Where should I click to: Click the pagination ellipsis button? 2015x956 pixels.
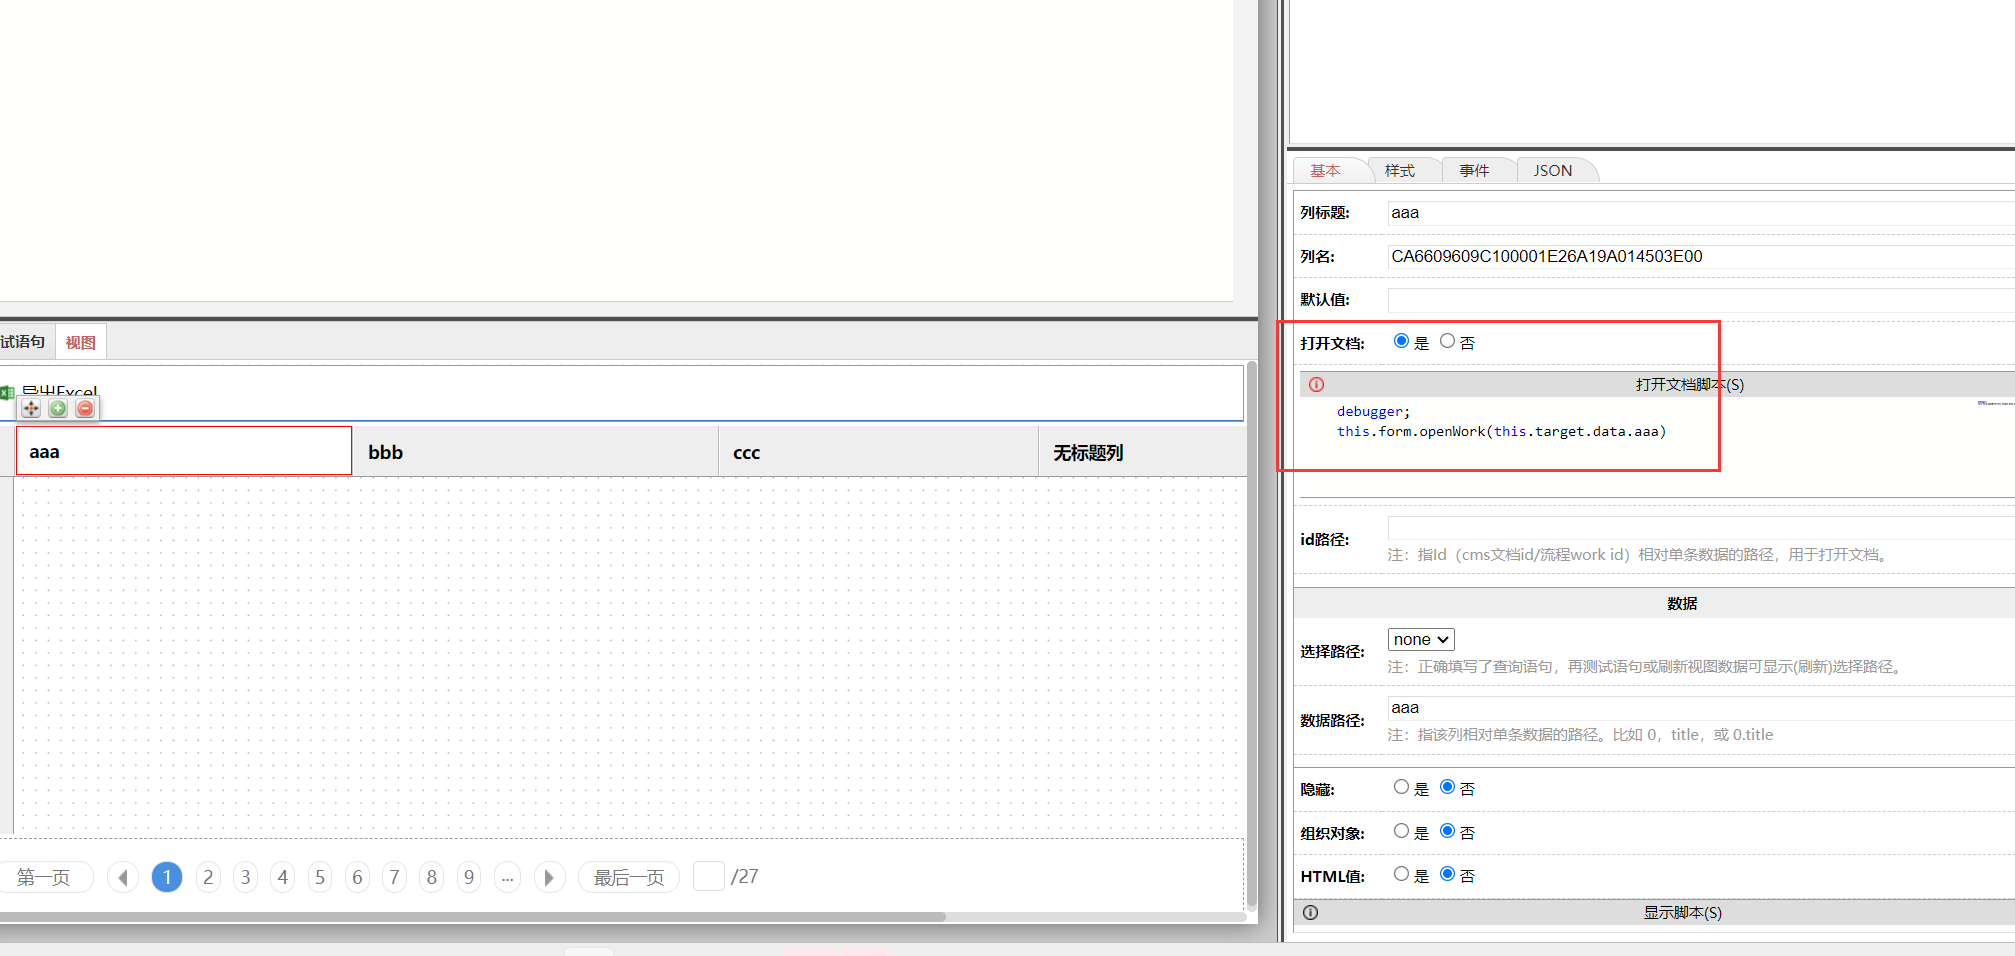click(x=507, y=877)
